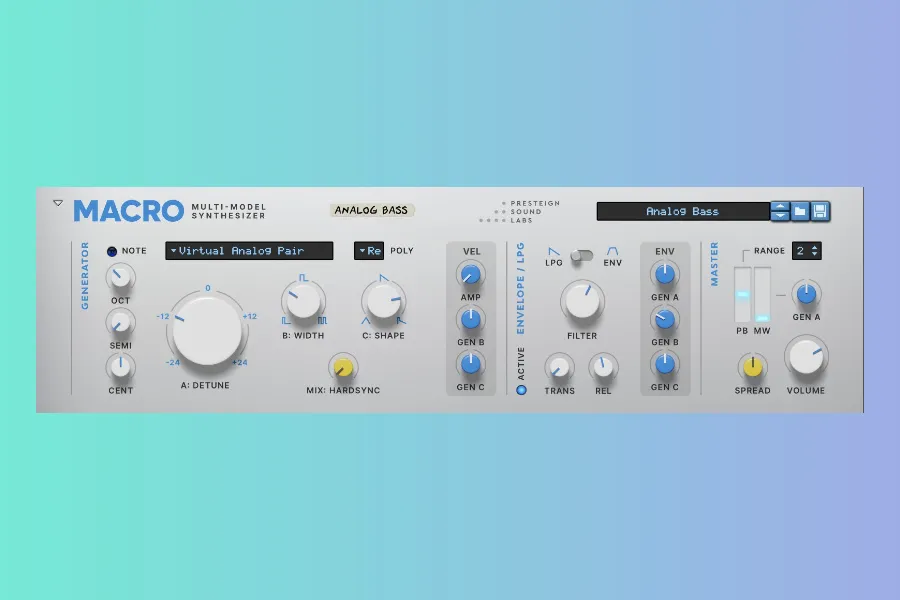Click the ANALOG BASS tape label
The height and width of the screenshot is (600, 900).
372,211
